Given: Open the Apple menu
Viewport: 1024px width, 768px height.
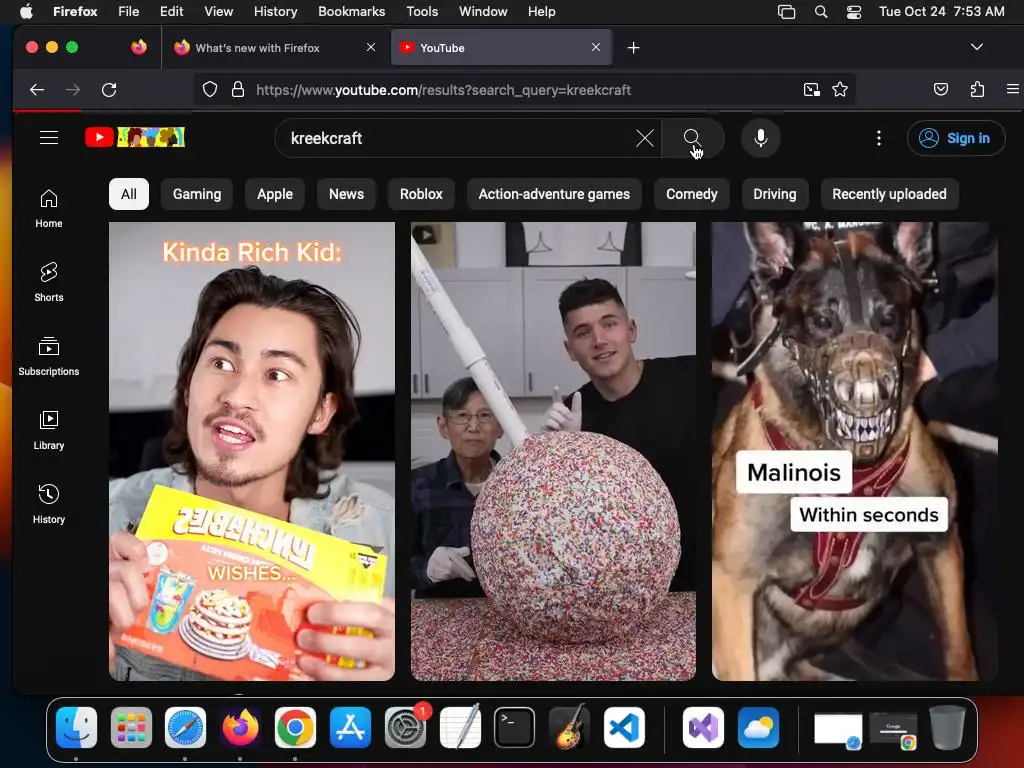Looking at the screenshot, I should coord(26,11).
